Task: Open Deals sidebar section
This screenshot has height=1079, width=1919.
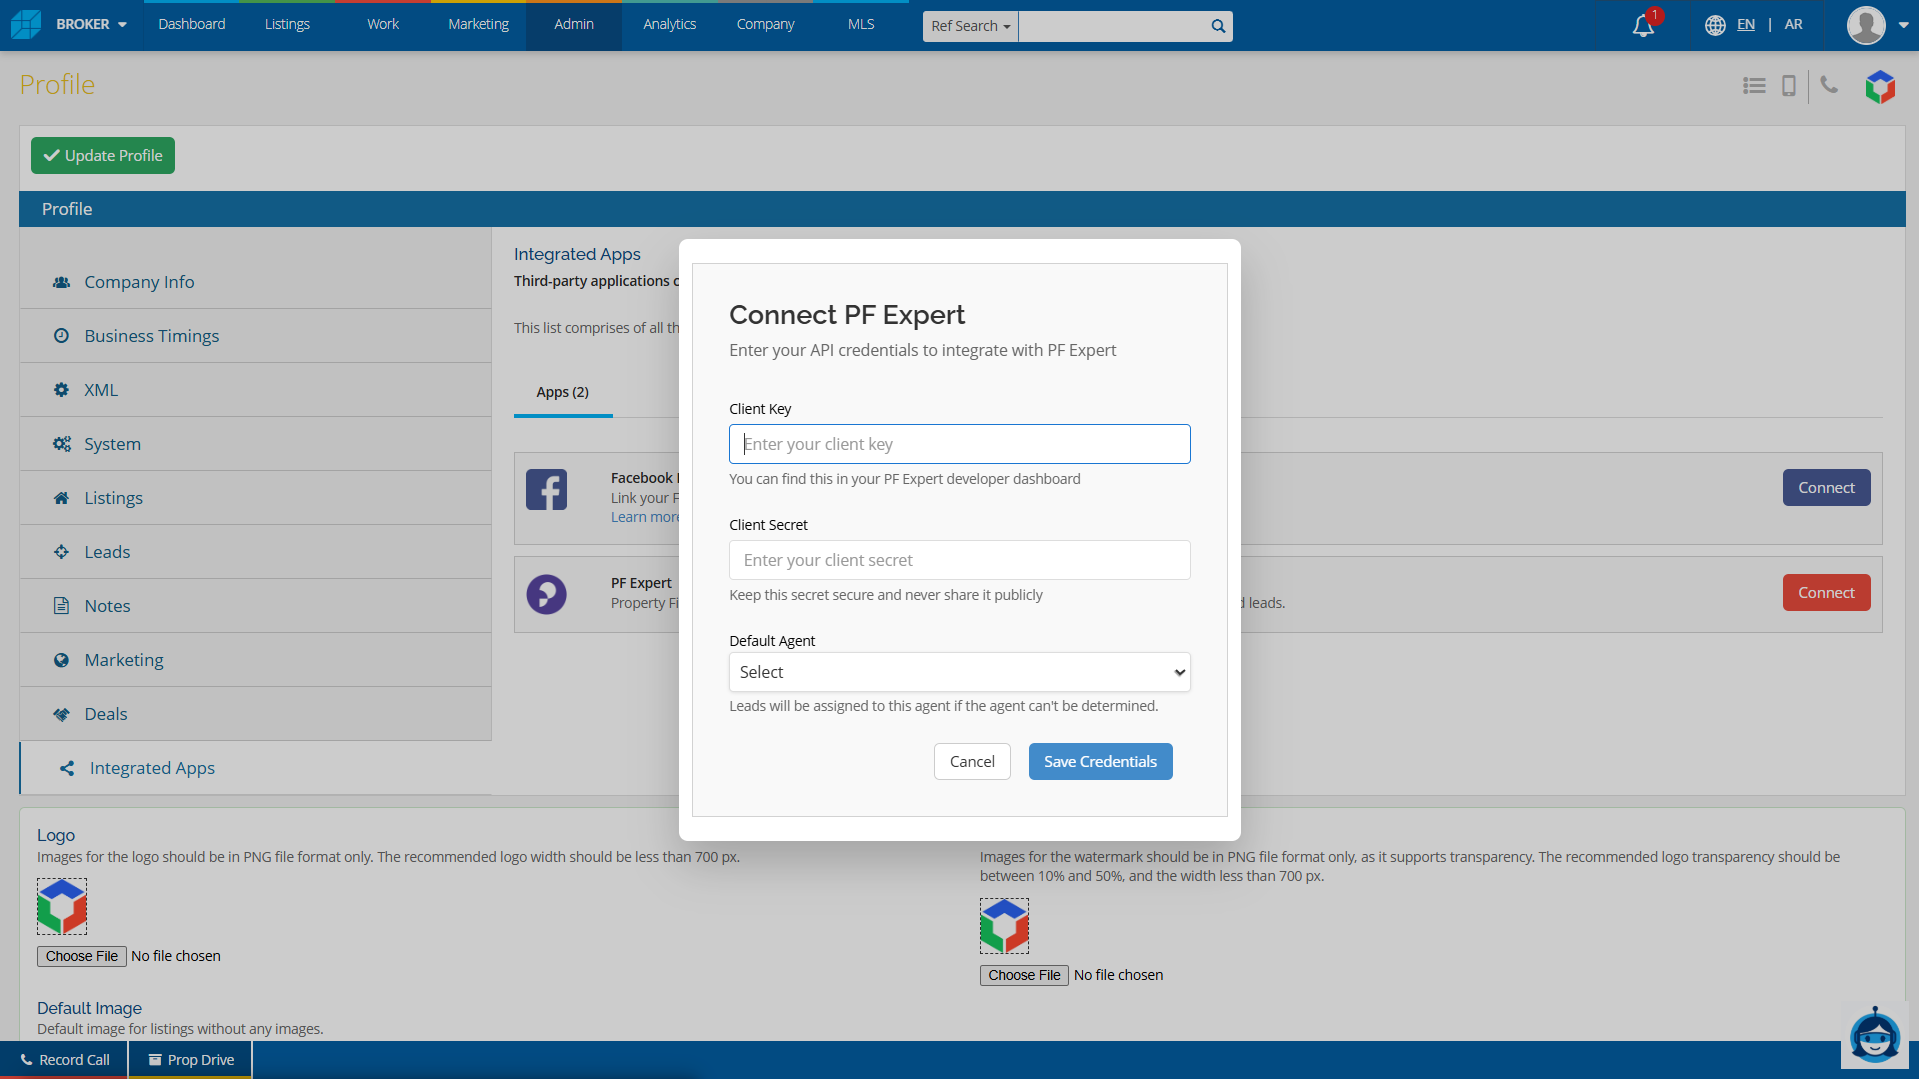Action: [x=255, y=714]
